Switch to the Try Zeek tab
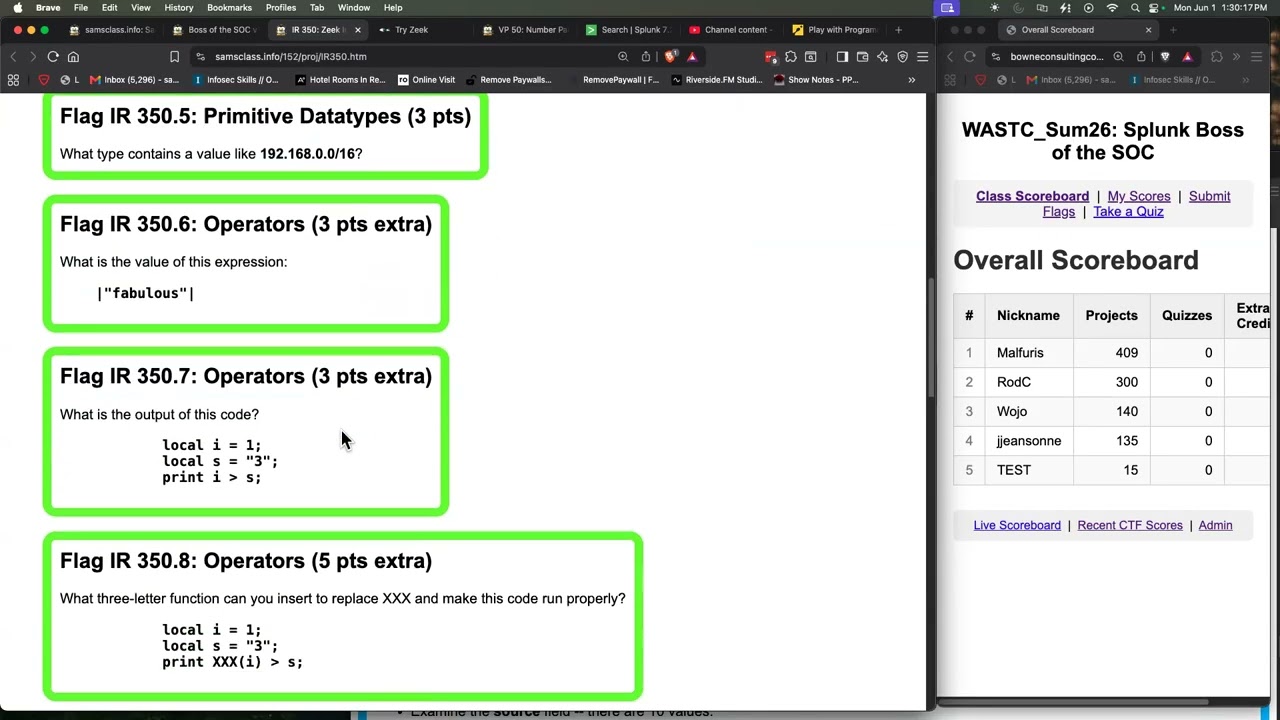 click(411, 30)
